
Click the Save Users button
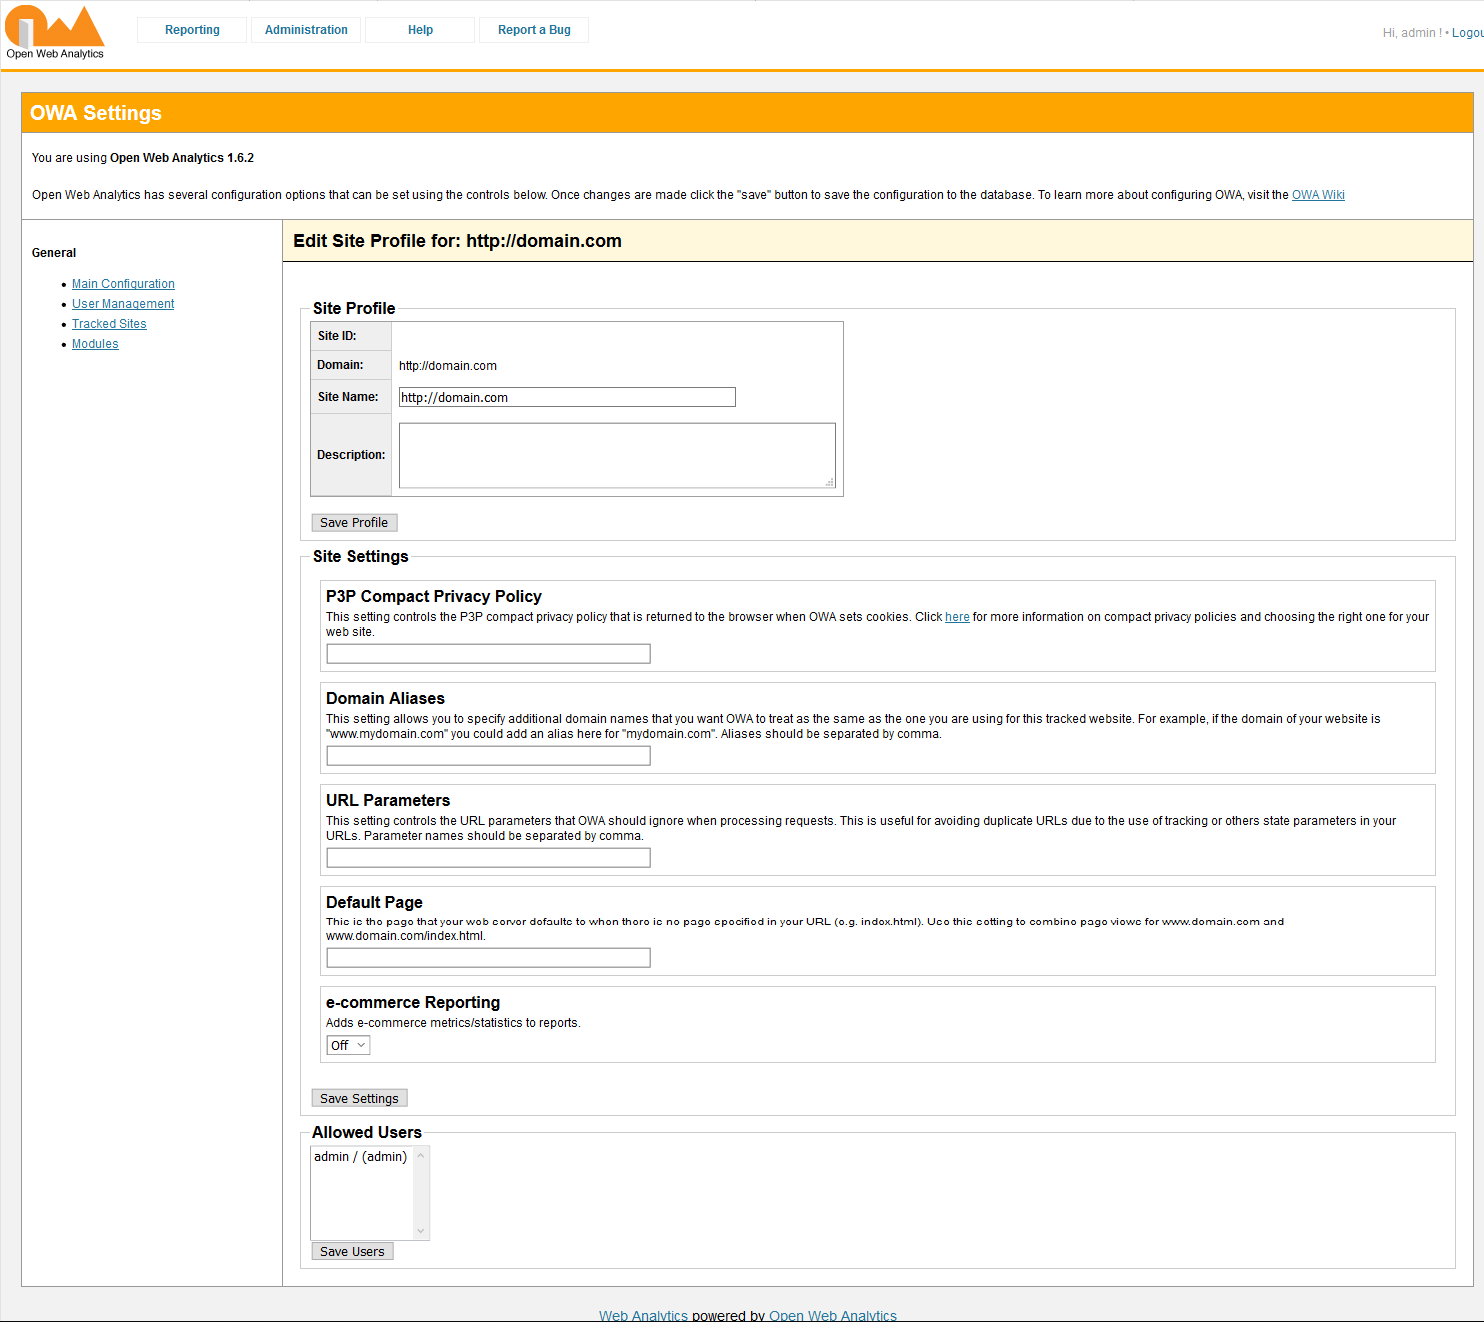click(x=352, y=1252)
